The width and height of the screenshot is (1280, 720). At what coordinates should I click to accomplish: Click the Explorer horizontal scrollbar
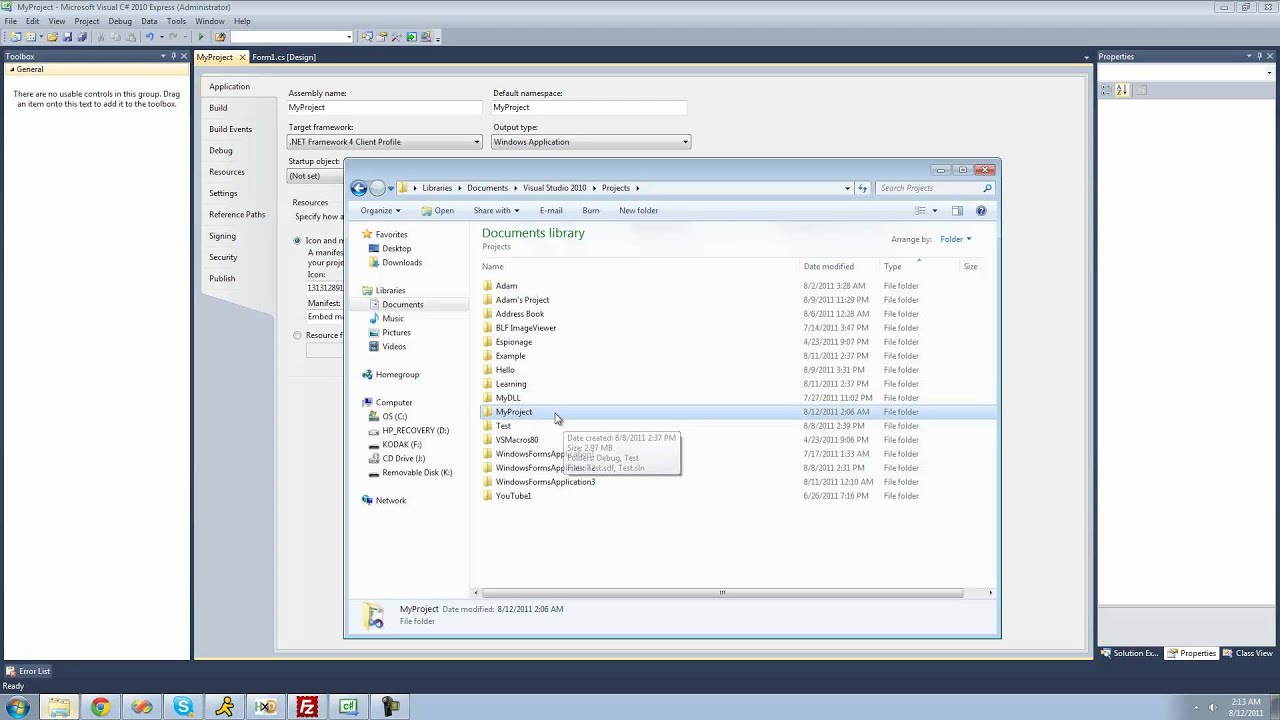pyautogui.click(x=721, y=592)
